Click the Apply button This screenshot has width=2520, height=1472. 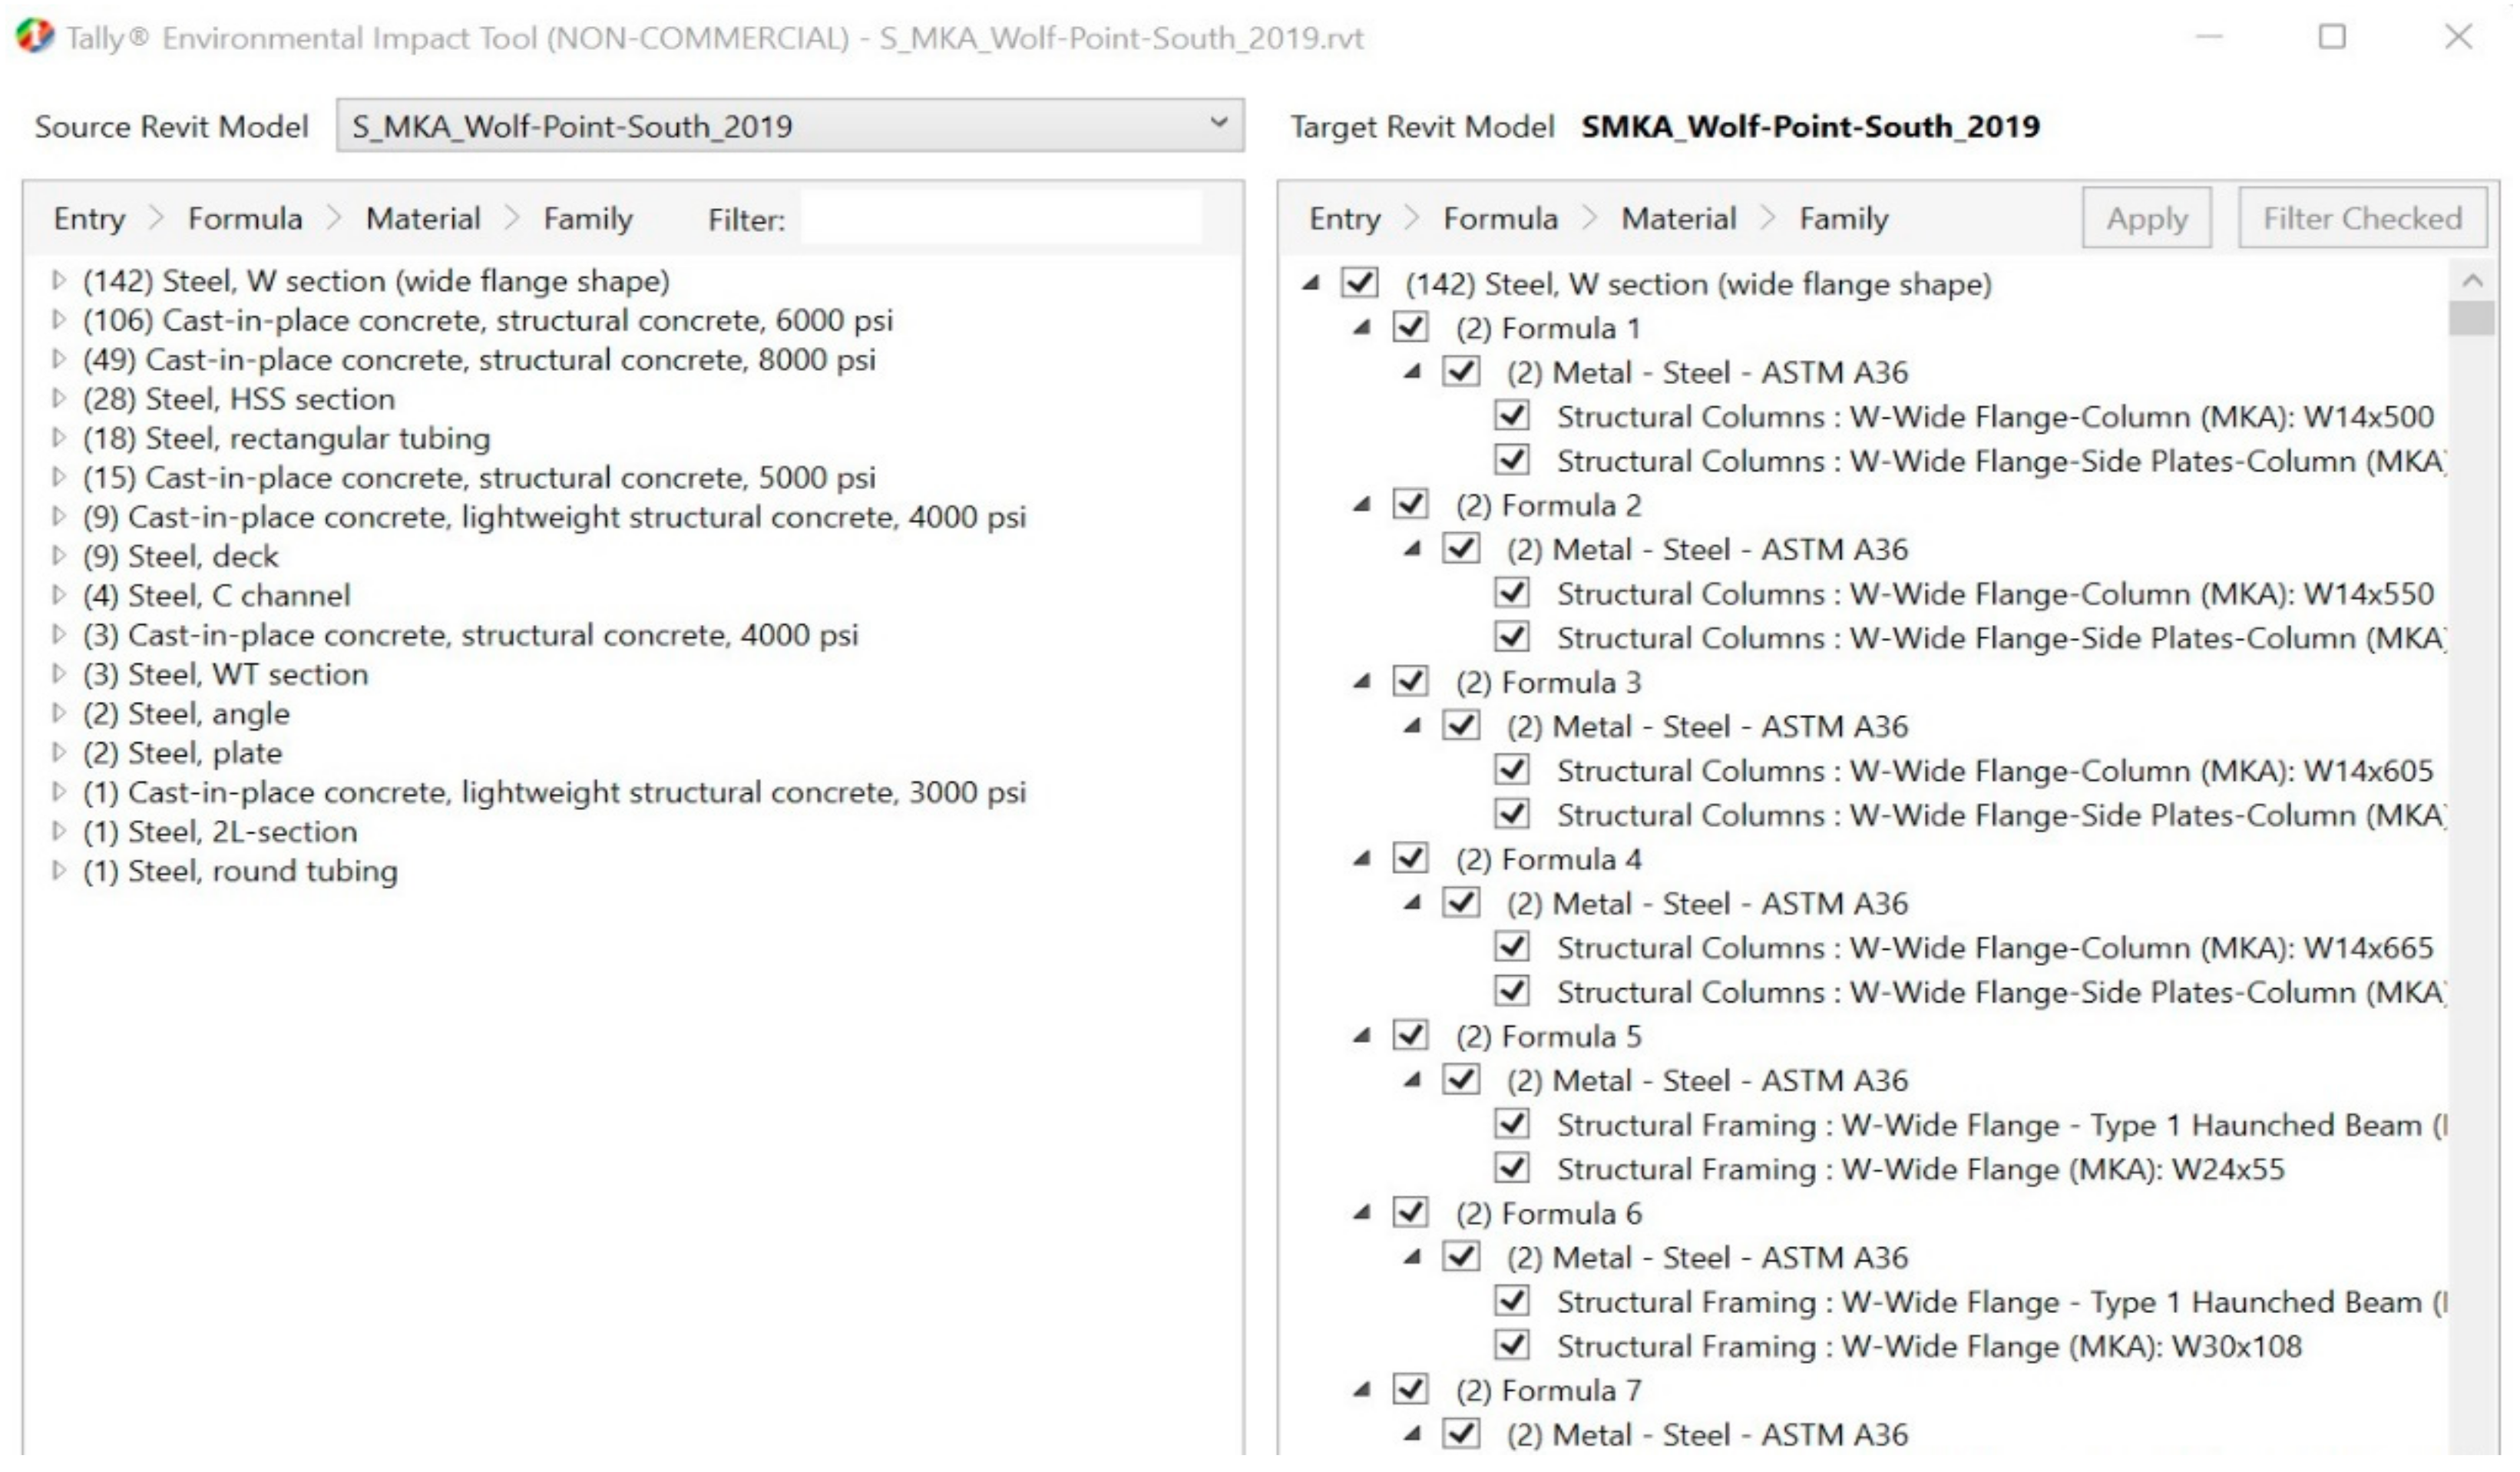click(2146, 218)
